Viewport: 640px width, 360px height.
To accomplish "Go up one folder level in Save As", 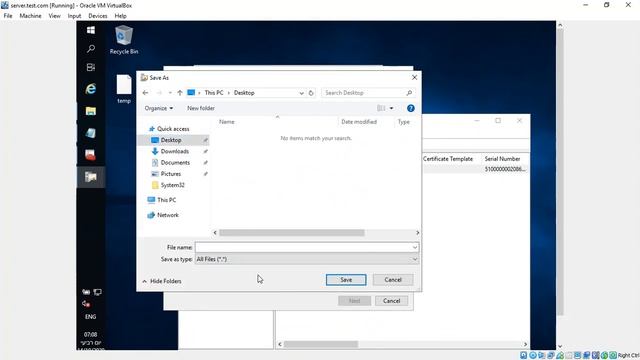I will click(x=180, y=93).
